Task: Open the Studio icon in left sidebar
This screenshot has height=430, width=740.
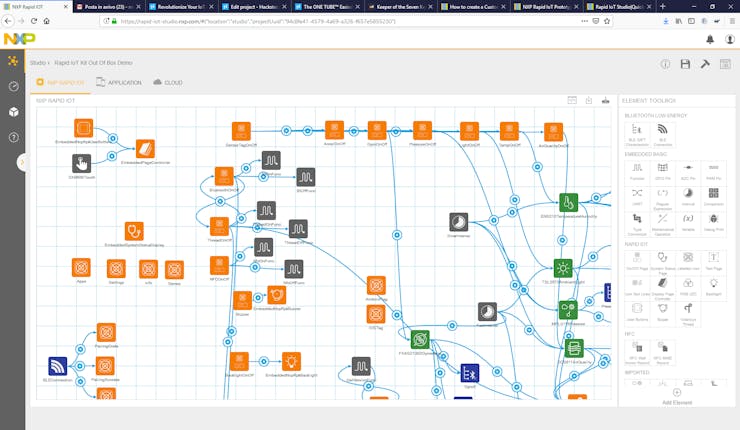Action: (13, 60)
